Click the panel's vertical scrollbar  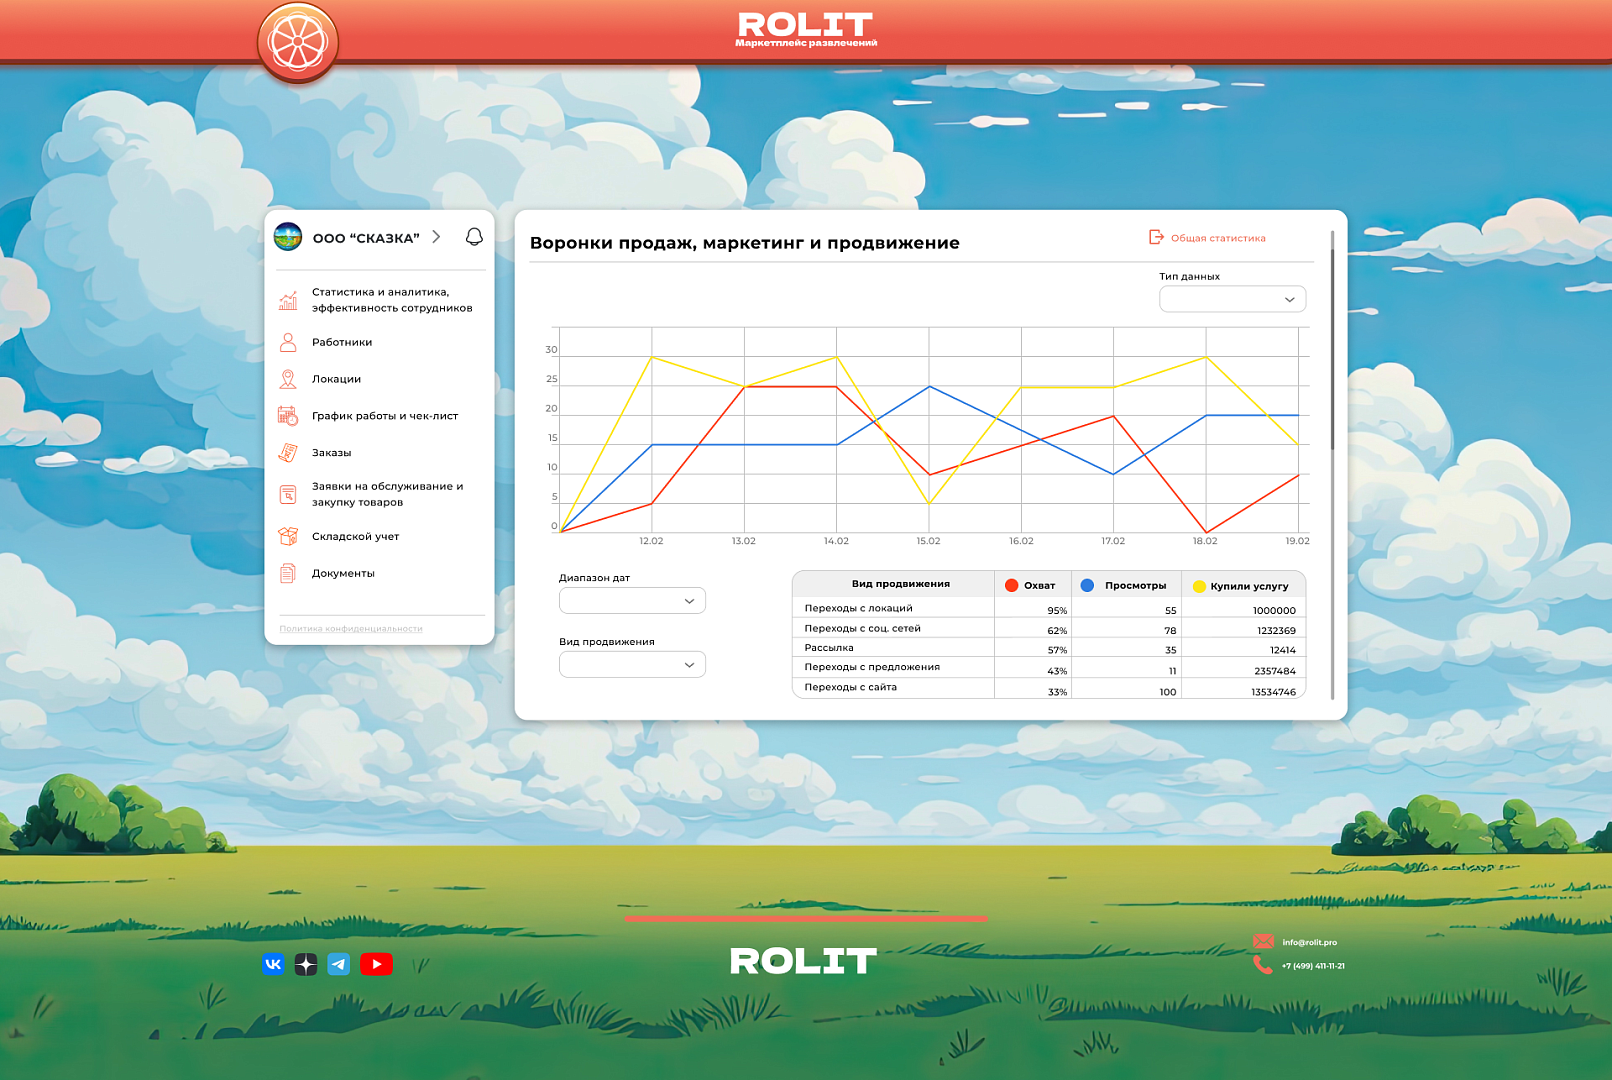point(1332,340)
